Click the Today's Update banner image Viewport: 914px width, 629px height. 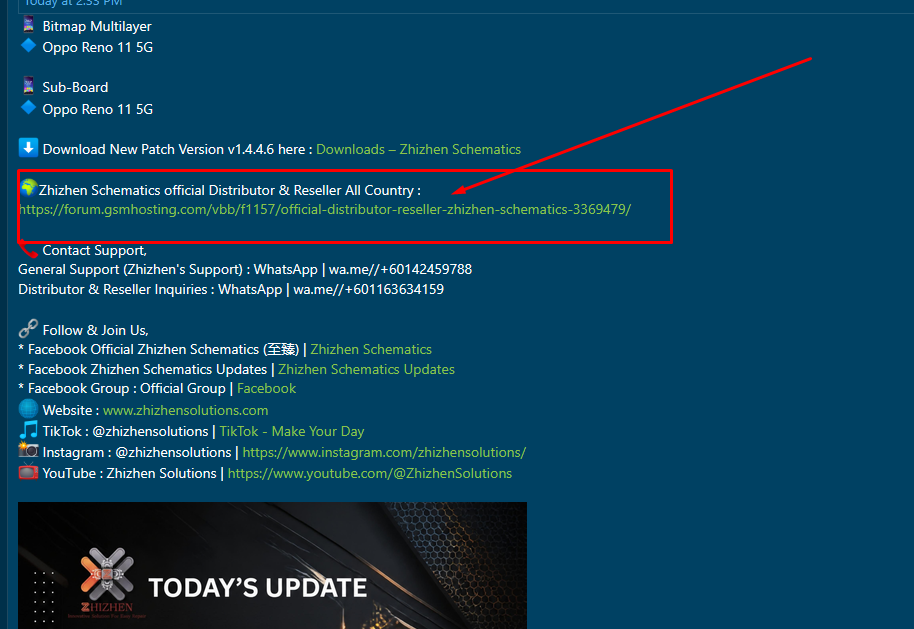point(272,565)
